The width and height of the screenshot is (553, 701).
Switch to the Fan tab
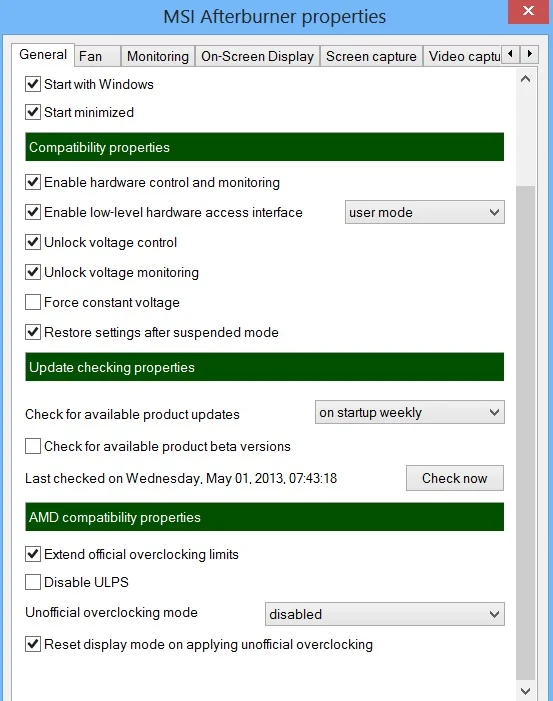(97, 56)
